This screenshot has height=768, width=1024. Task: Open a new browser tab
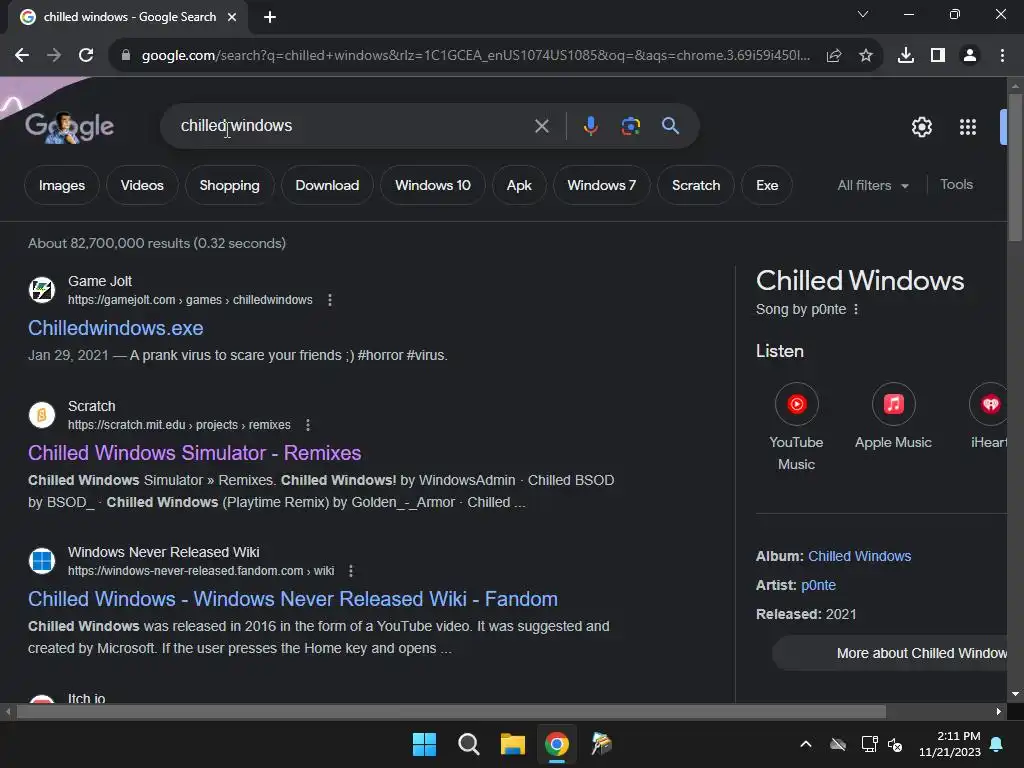(x=270, y=17)
